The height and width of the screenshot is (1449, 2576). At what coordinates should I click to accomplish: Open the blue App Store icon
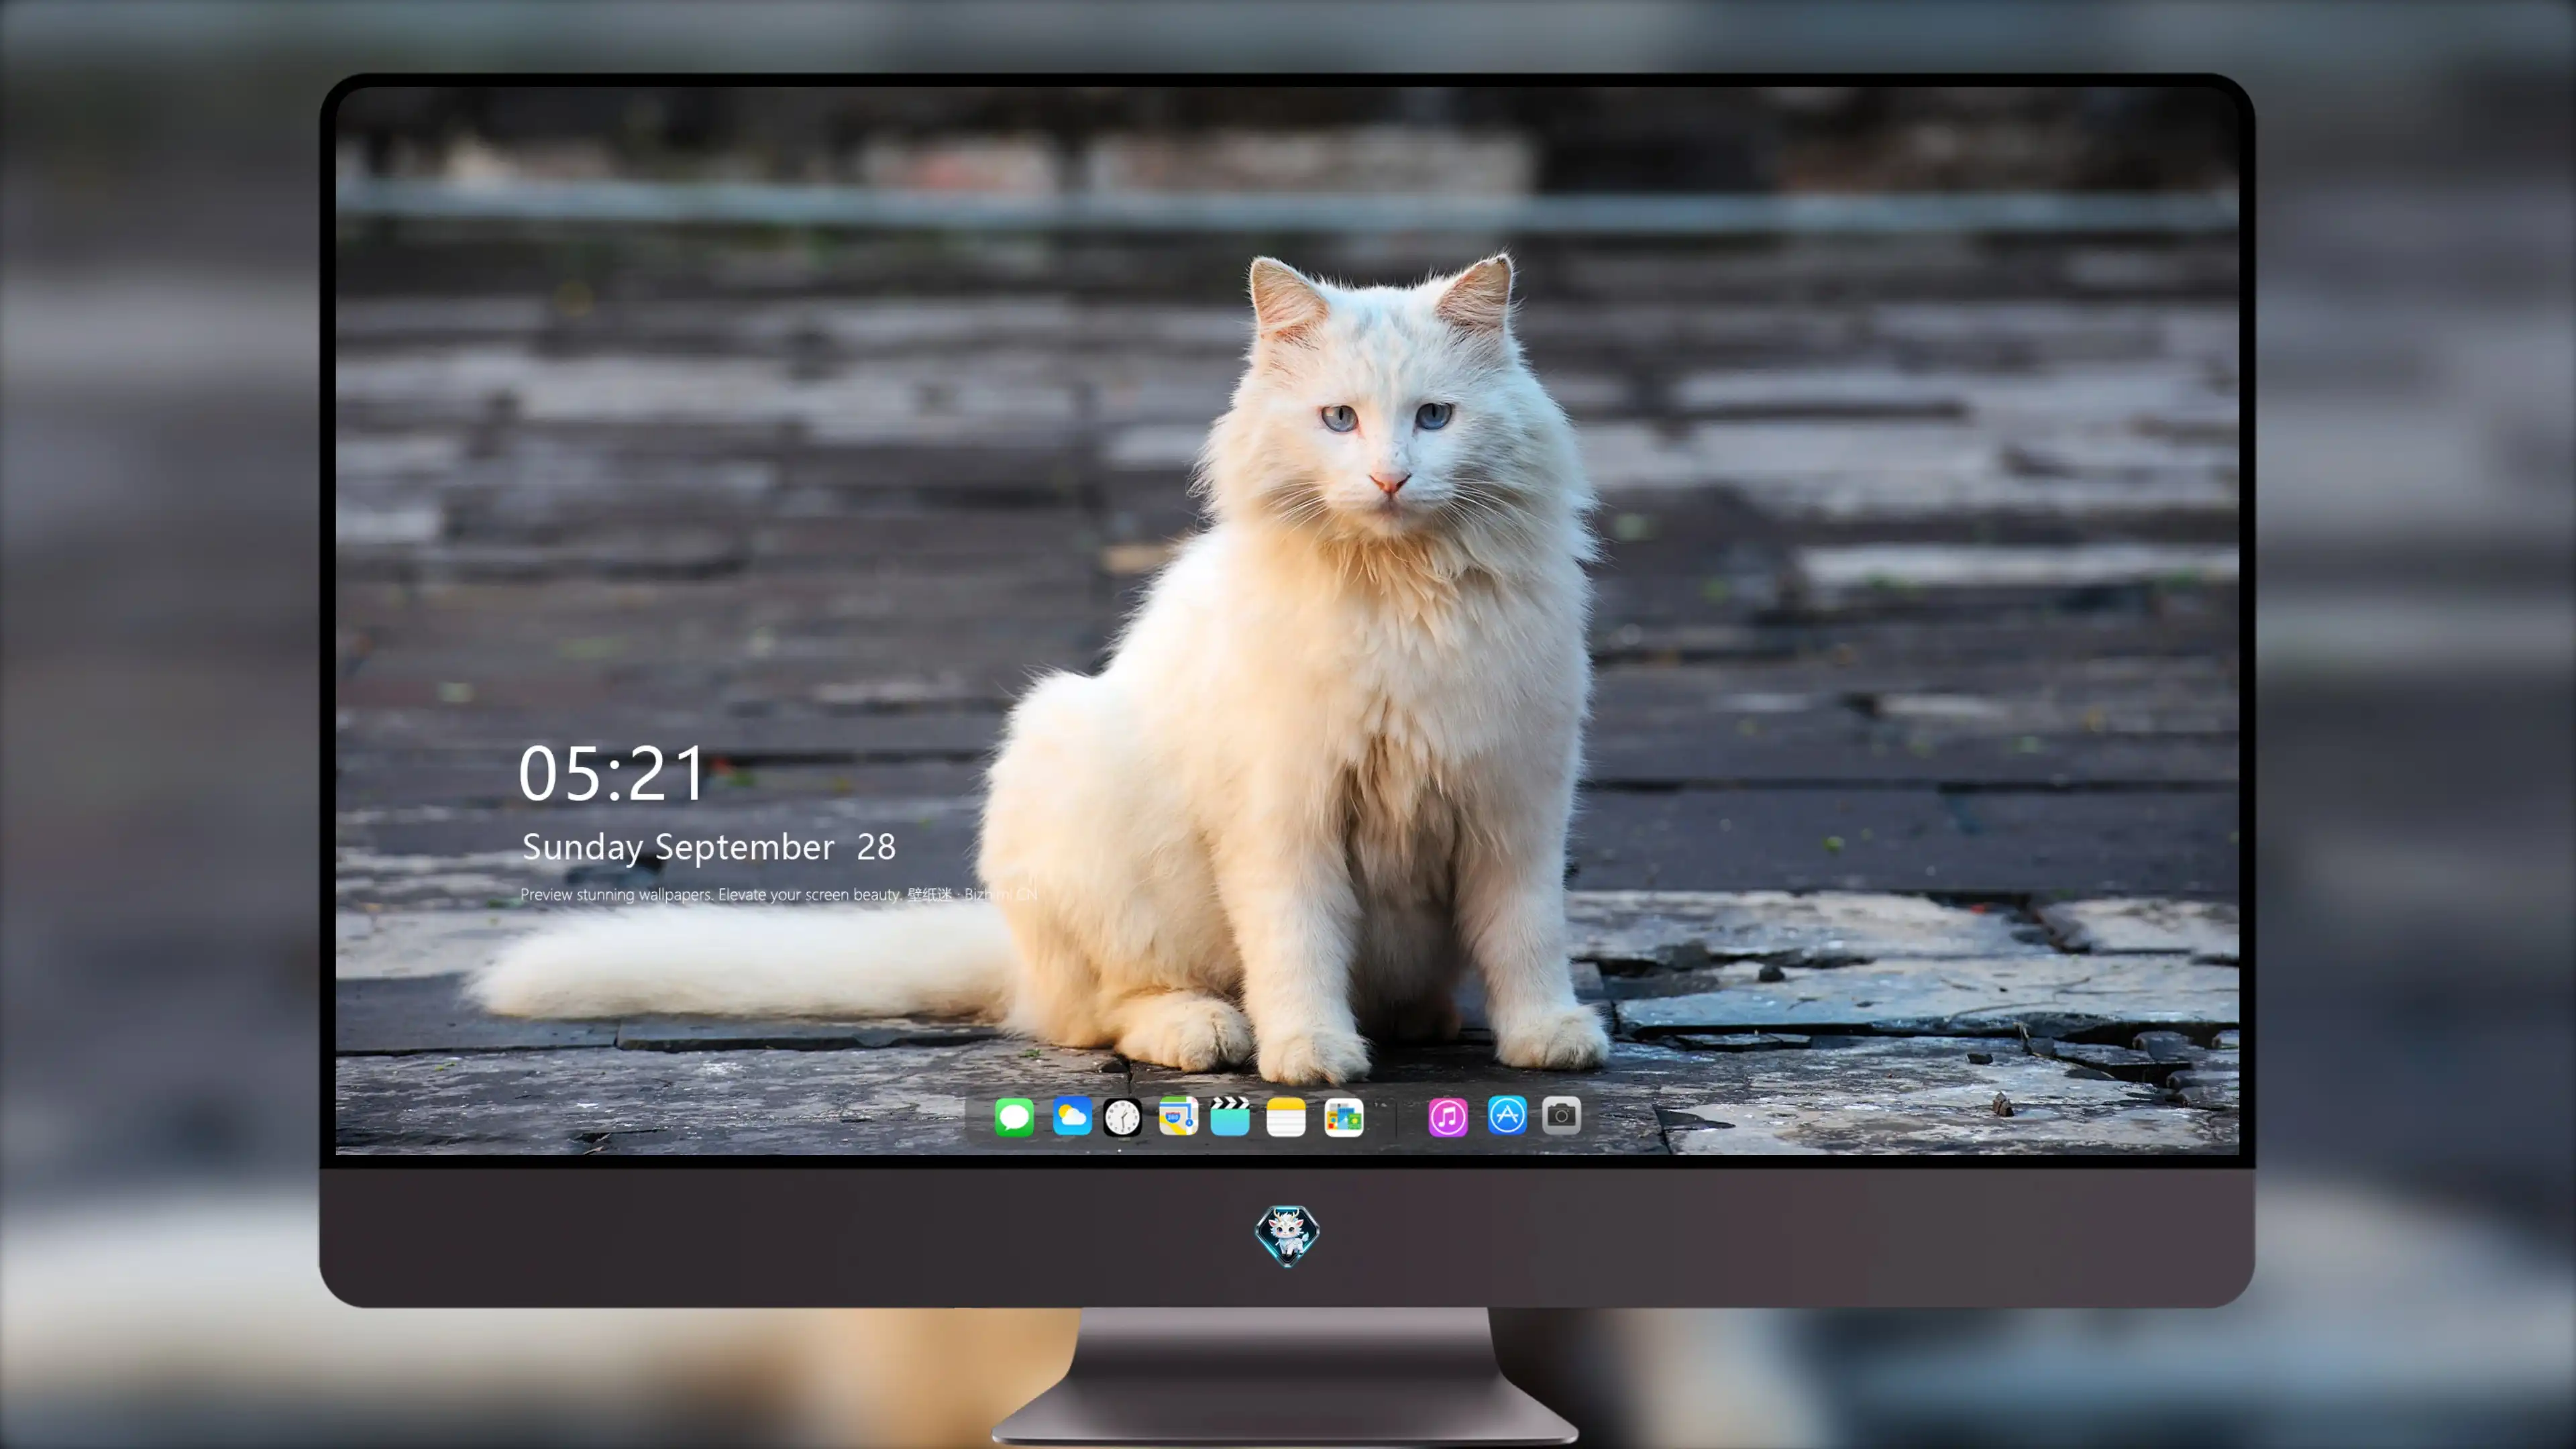tap(1507, 1115)
